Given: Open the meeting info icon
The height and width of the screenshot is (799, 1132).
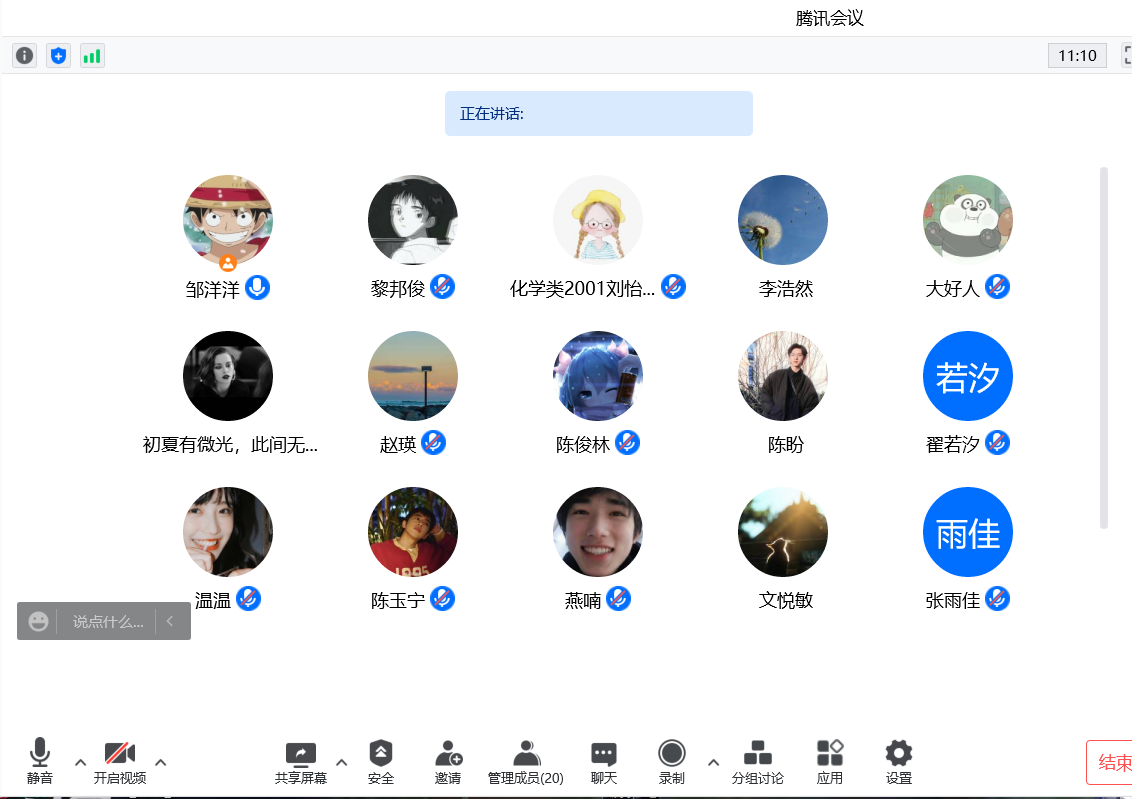Looking at the screenshot, I should coord(25,56).
